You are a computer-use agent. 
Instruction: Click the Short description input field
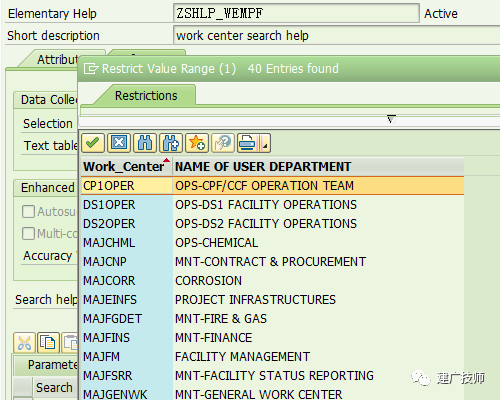point(337,35)
